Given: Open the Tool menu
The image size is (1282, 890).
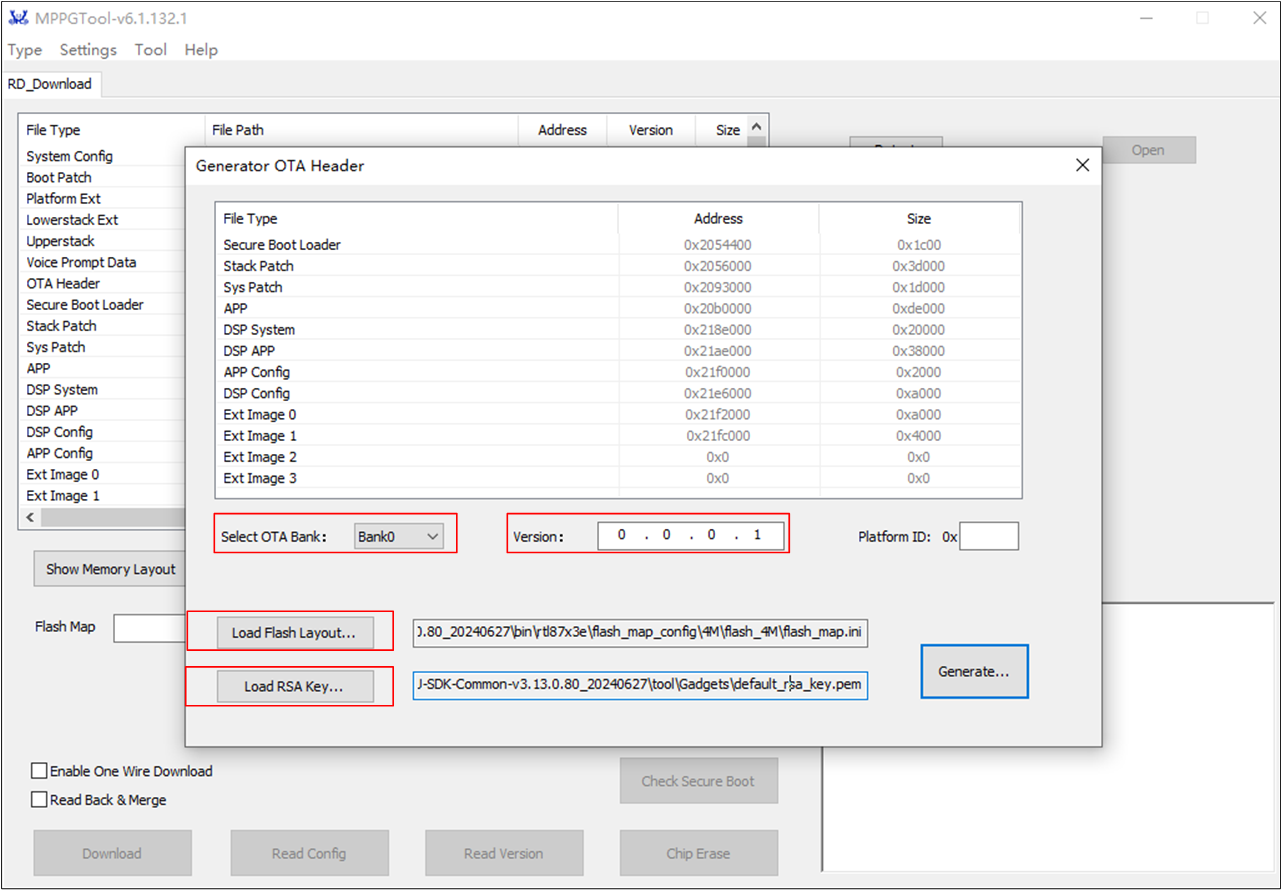Looking at the screenshot, I should [x=151, y=50].
